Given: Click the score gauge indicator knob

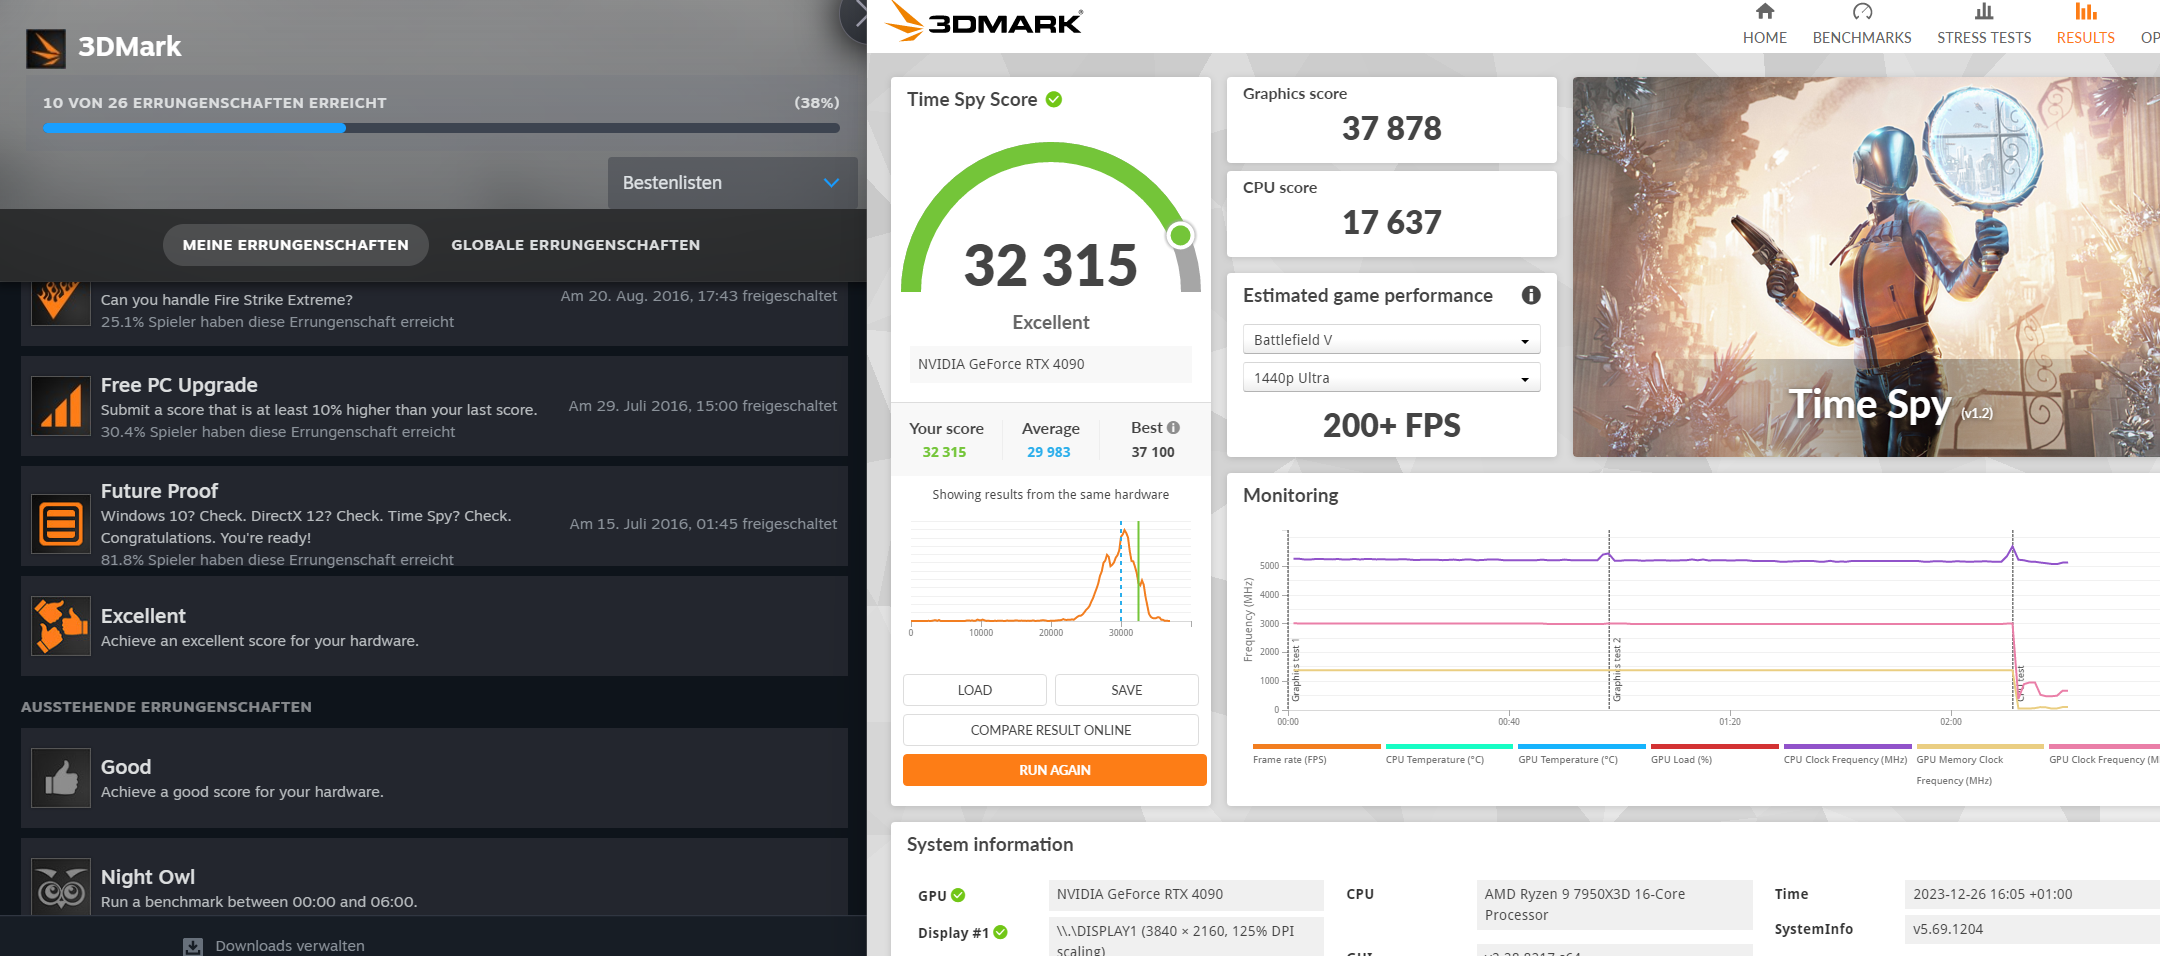Looking at the screenshot, I should [1181, 235].
